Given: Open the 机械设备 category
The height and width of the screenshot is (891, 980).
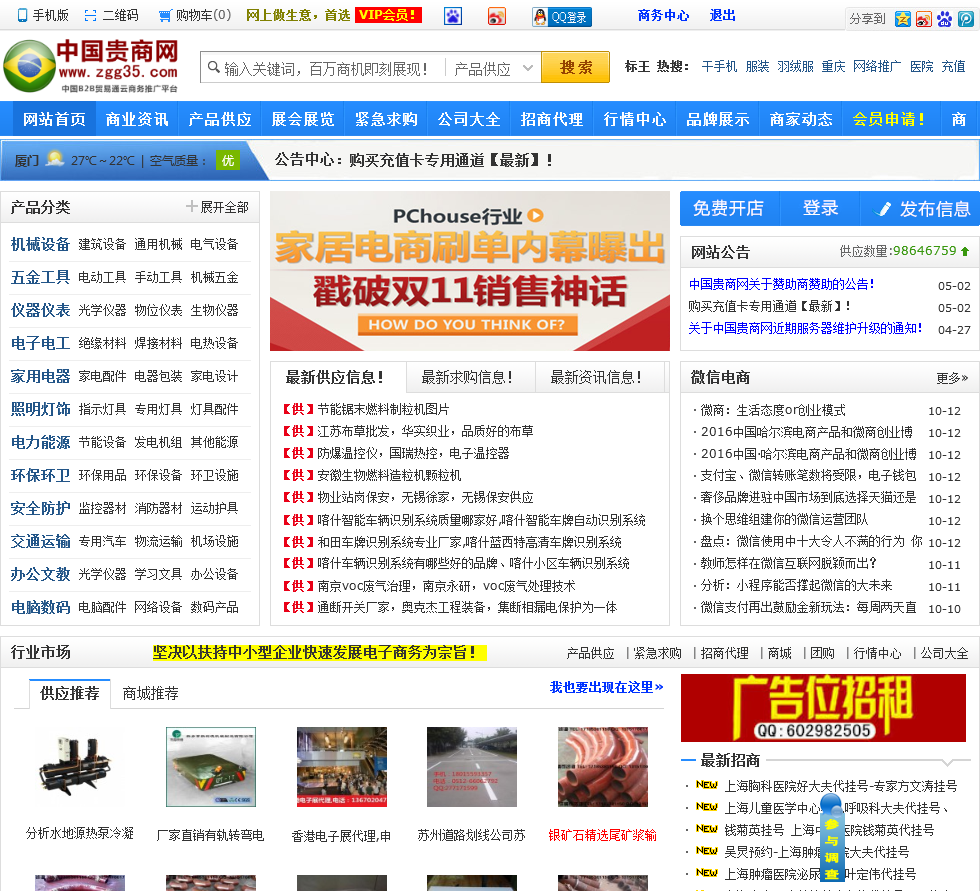Looking at the screenshot, I should [x=41, y=244].
